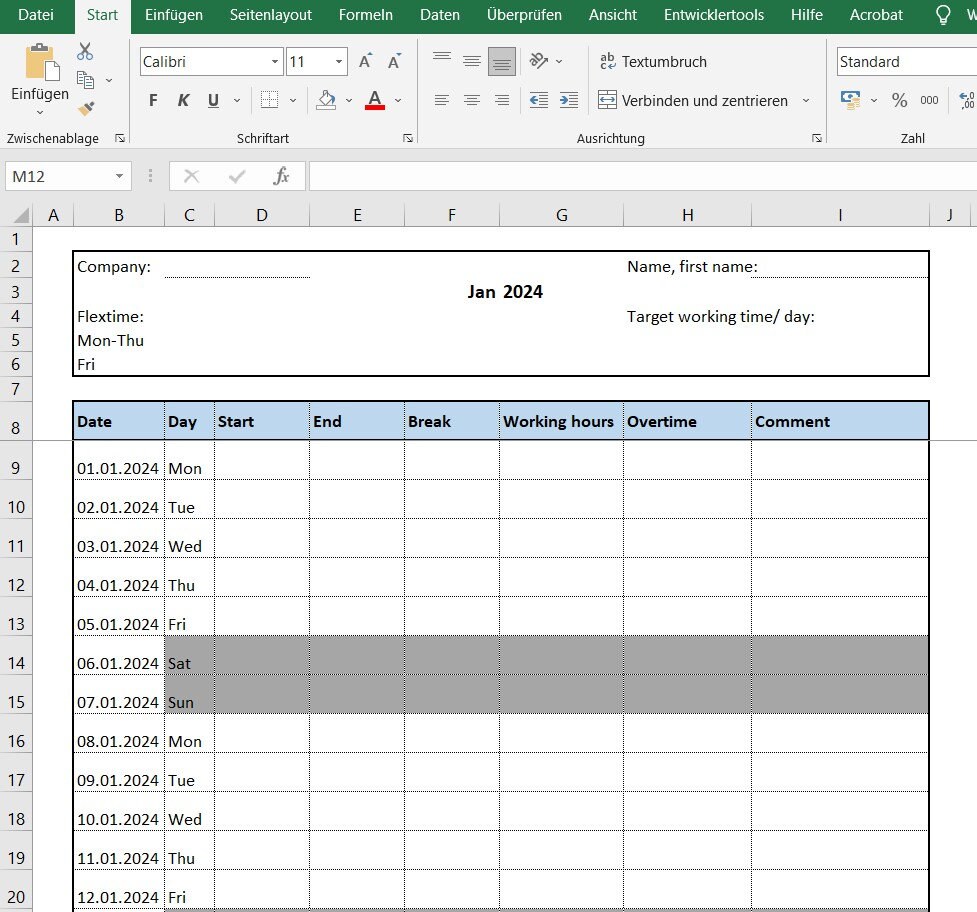Expand the font color dropdown arrow

tap(398, 100)
